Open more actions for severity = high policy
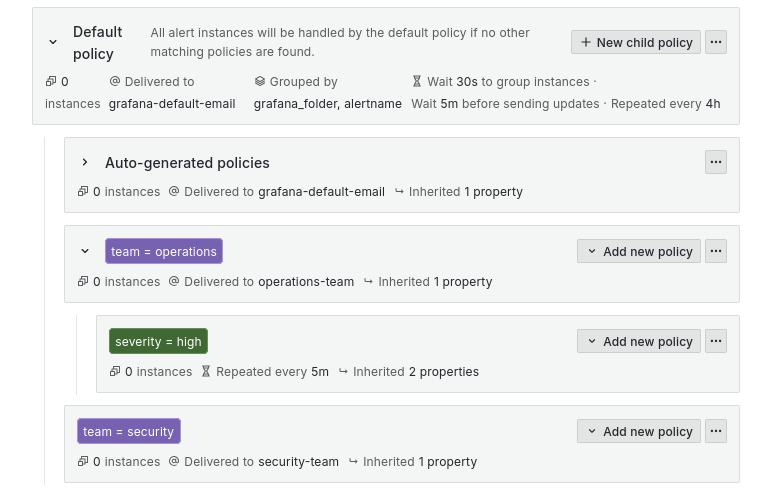 [x=716, y=341]
